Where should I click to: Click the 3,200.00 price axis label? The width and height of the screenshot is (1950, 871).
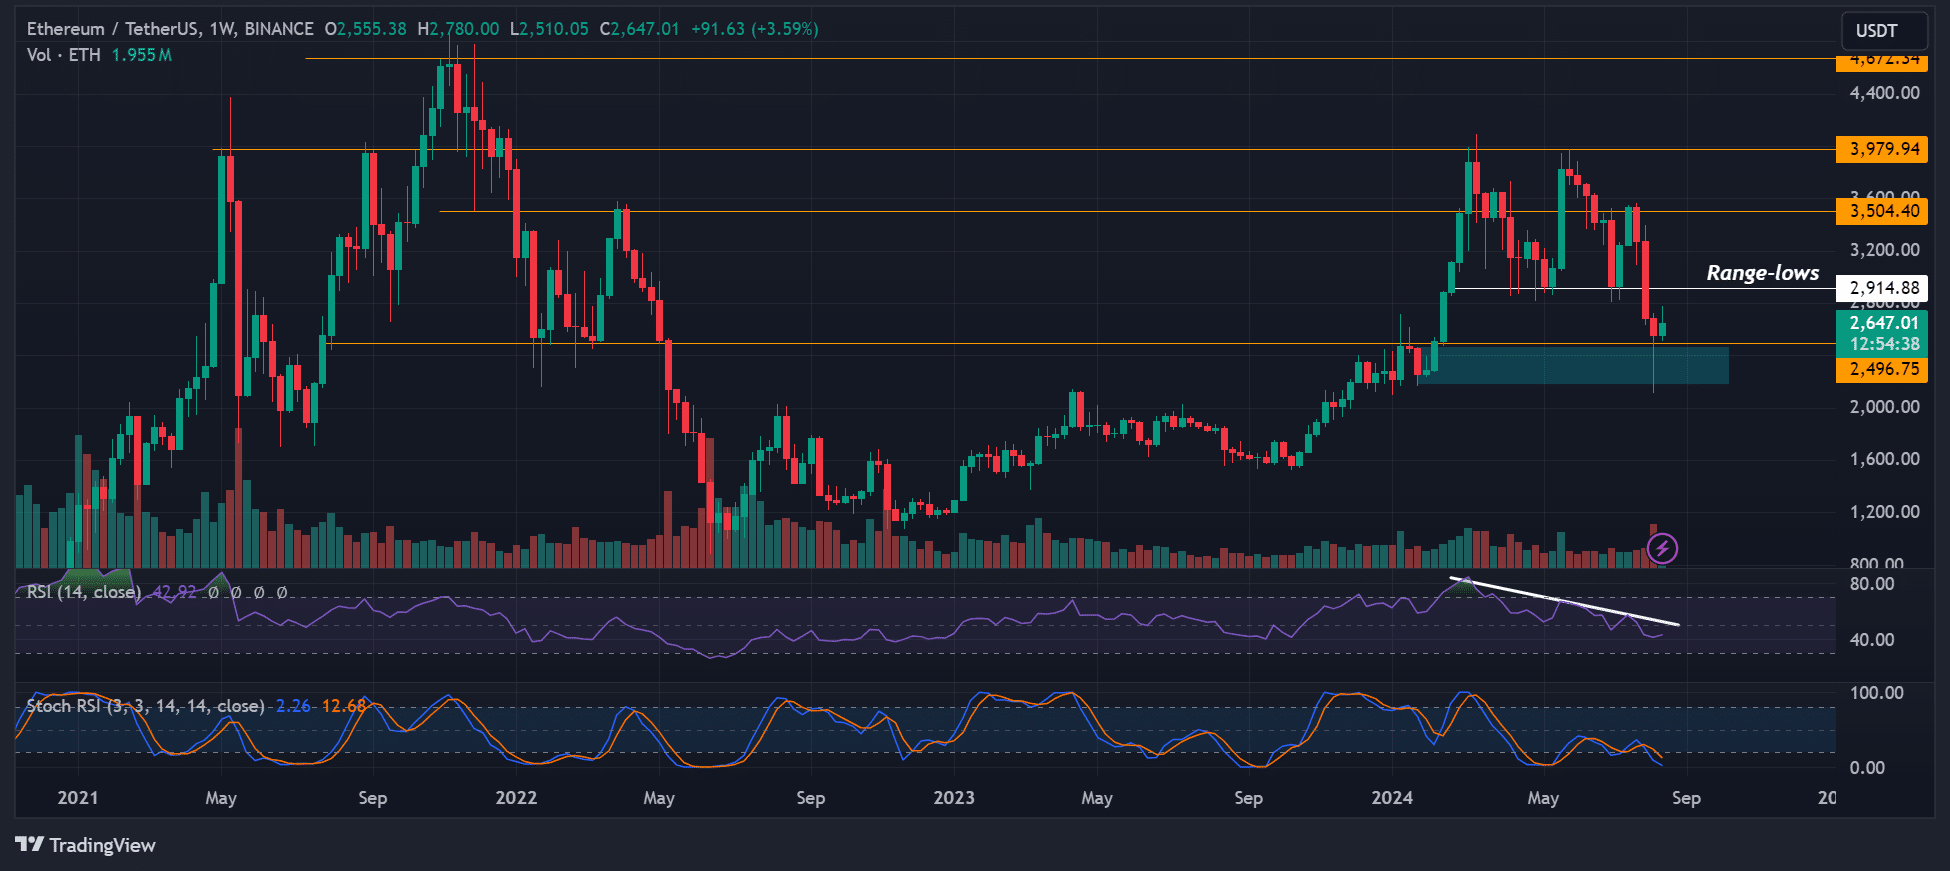(x=1884, y=250)
